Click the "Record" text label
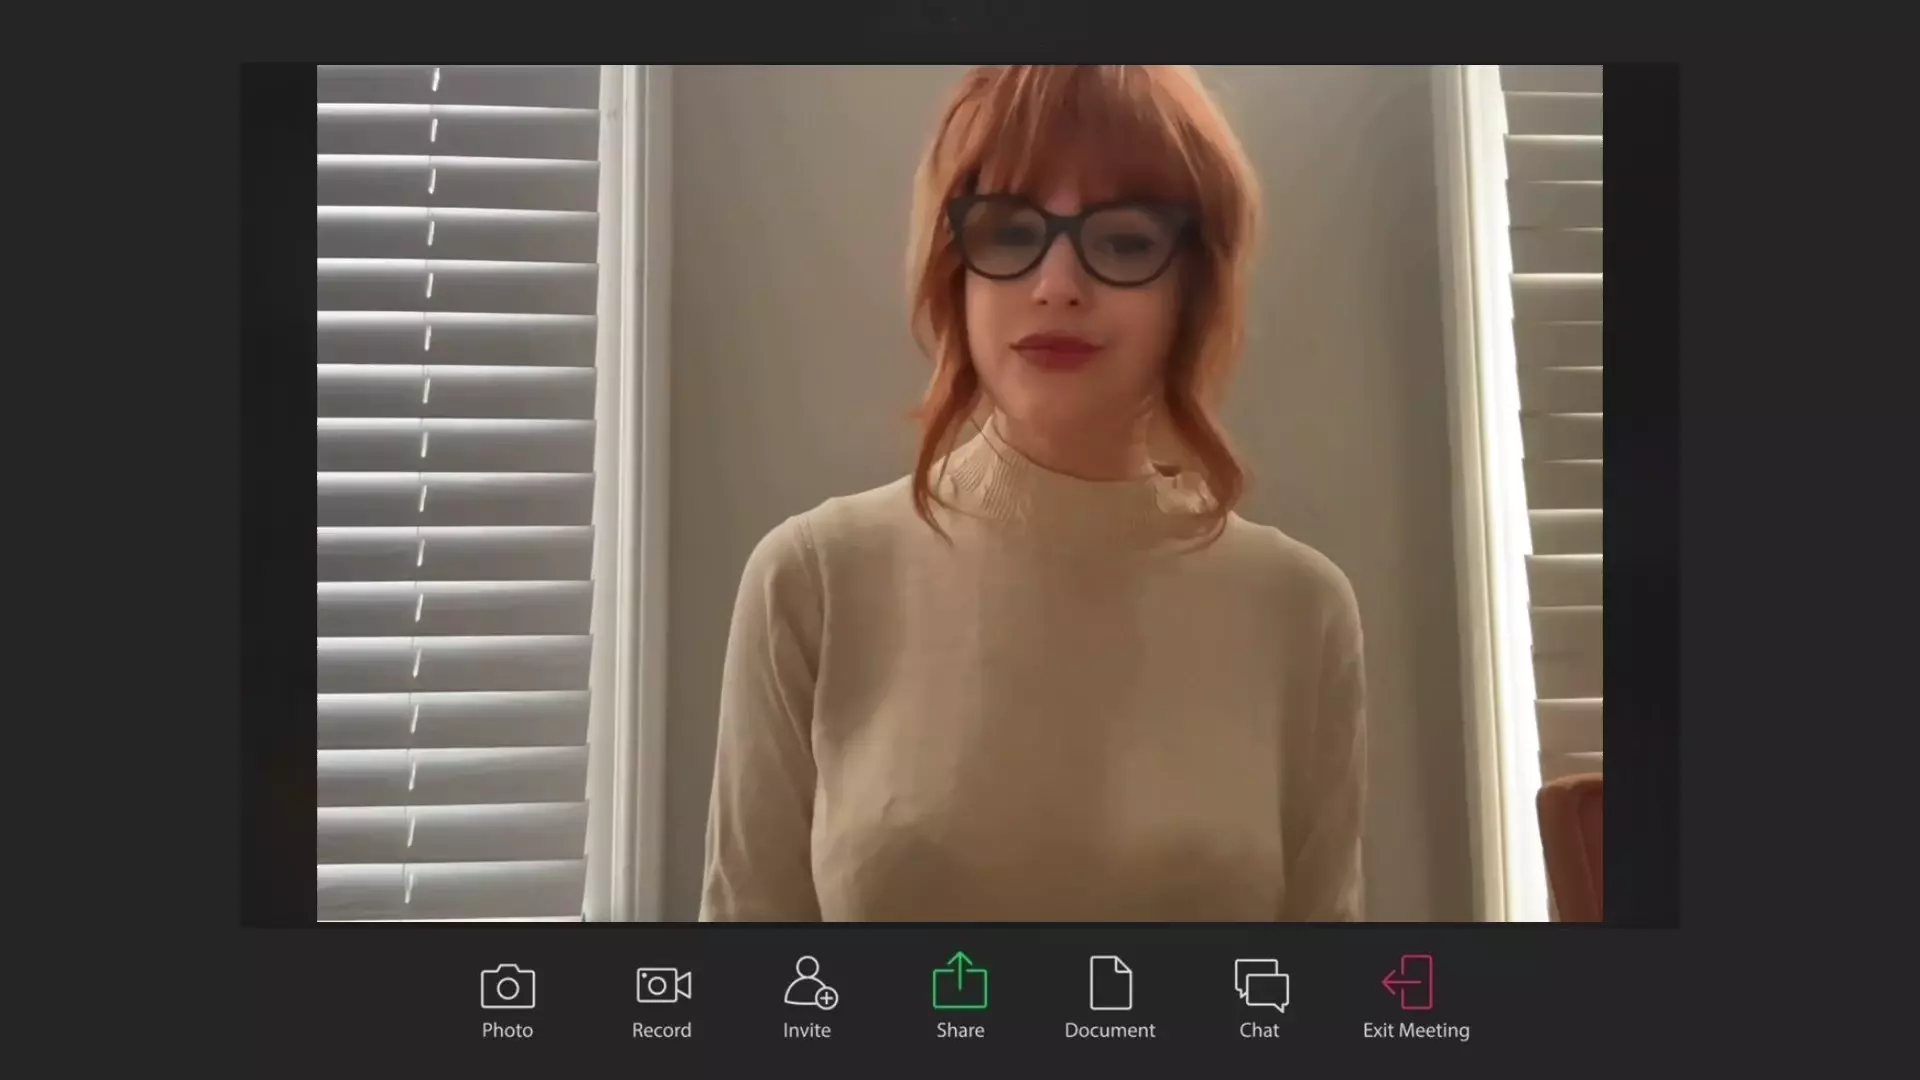 click(x=661, y=1030)
